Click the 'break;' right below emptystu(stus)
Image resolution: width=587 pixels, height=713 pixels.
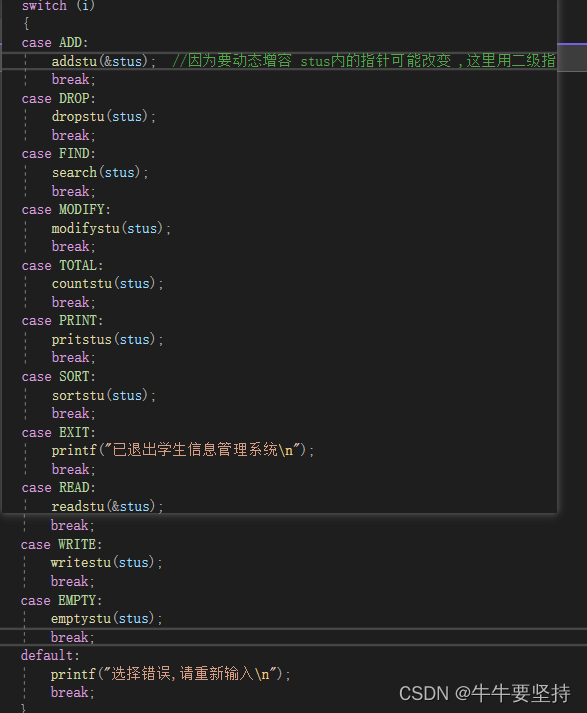click(73, 638)
